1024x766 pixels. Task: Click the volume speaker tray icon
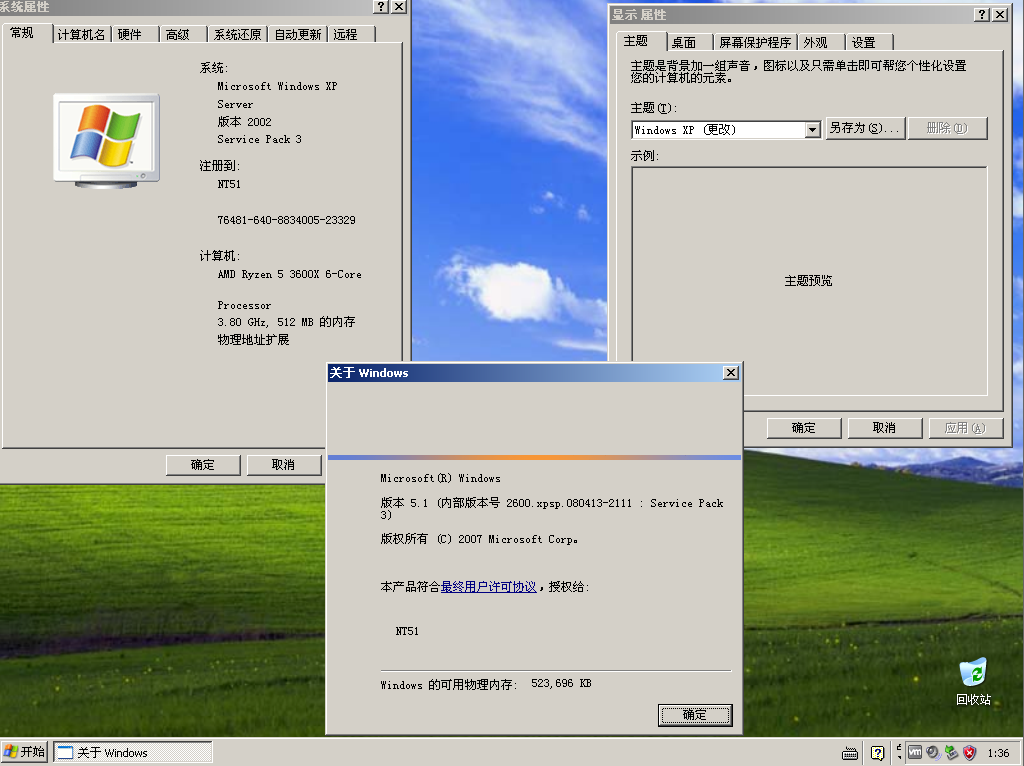tap(932, 753)
